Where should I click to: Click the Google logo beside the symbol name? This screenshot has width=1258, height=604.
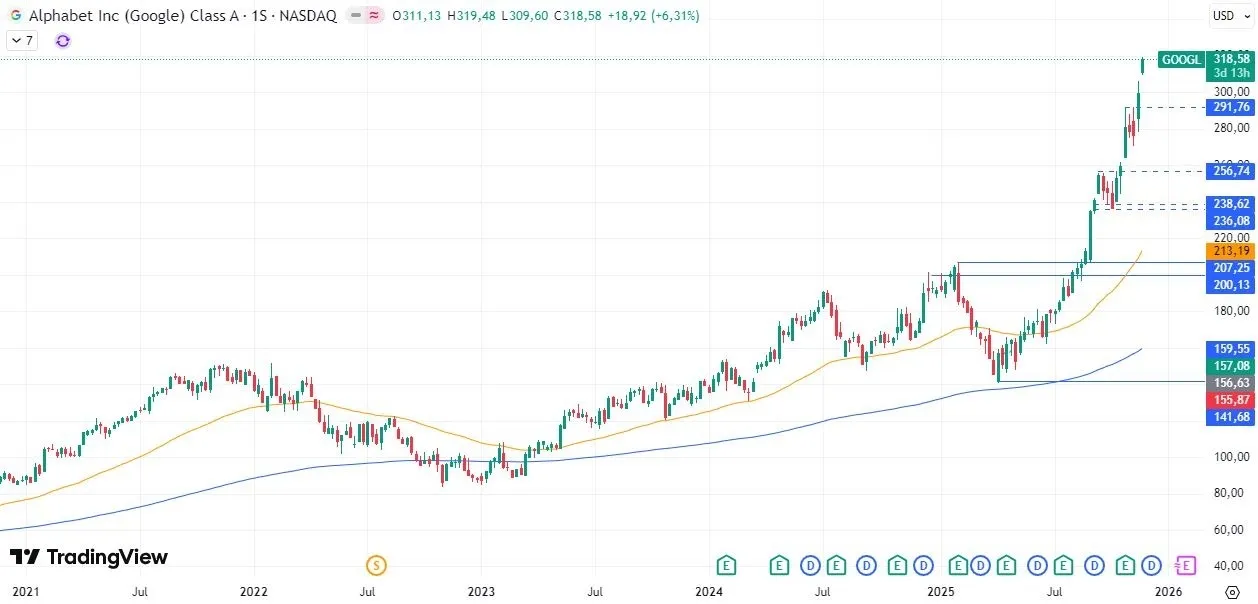coord(15,15)
